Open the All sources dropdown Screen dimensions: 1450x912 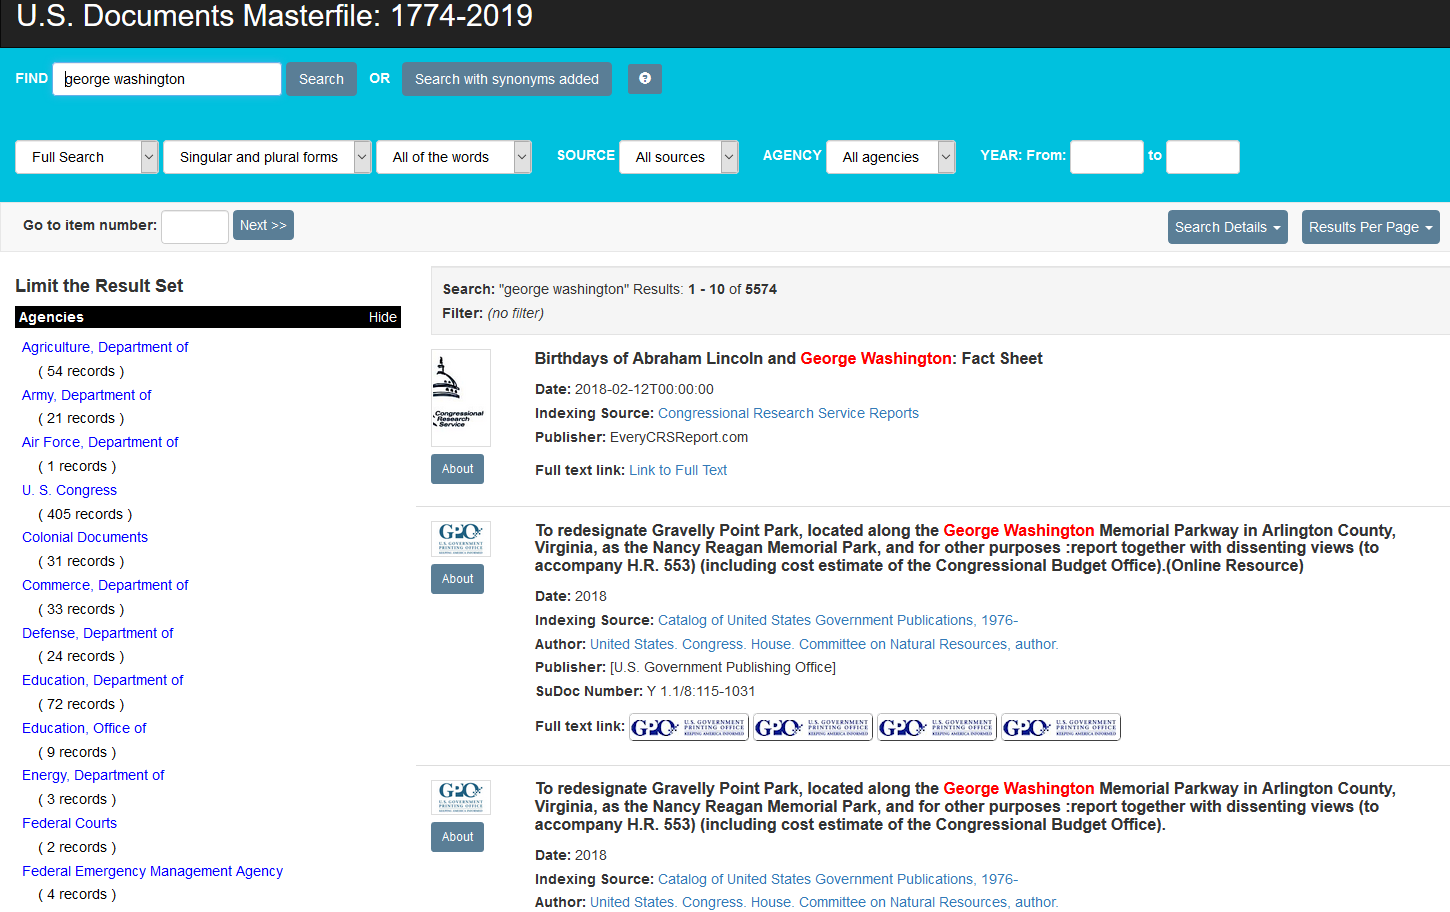tap(679, 157)
